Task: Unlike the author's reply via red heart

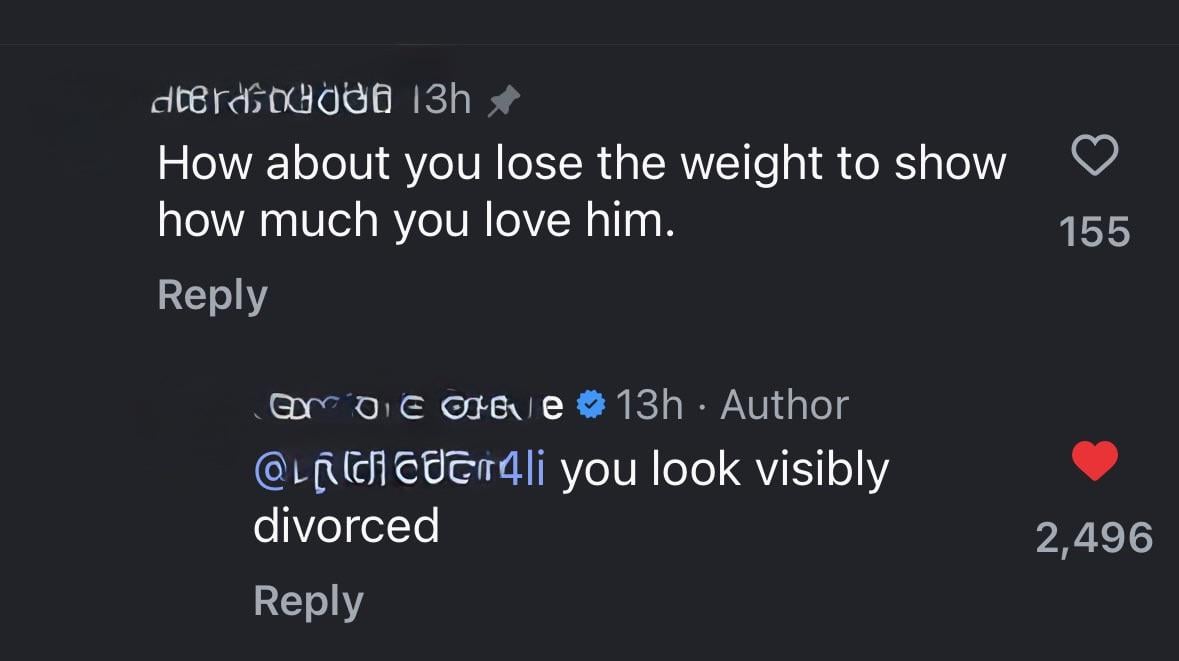Action: (1094, 462)
